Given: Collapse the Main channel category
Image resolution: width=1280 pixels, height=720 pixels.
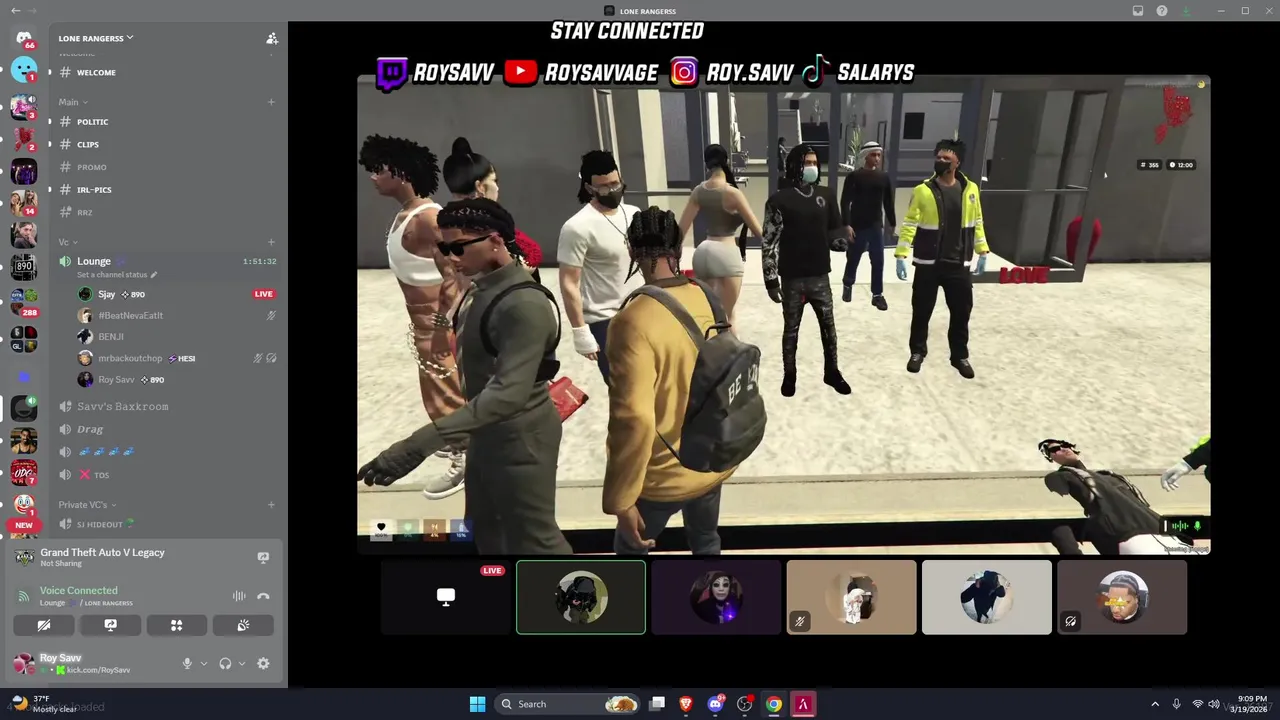Looking at the screenshot, I should (73, 102).
